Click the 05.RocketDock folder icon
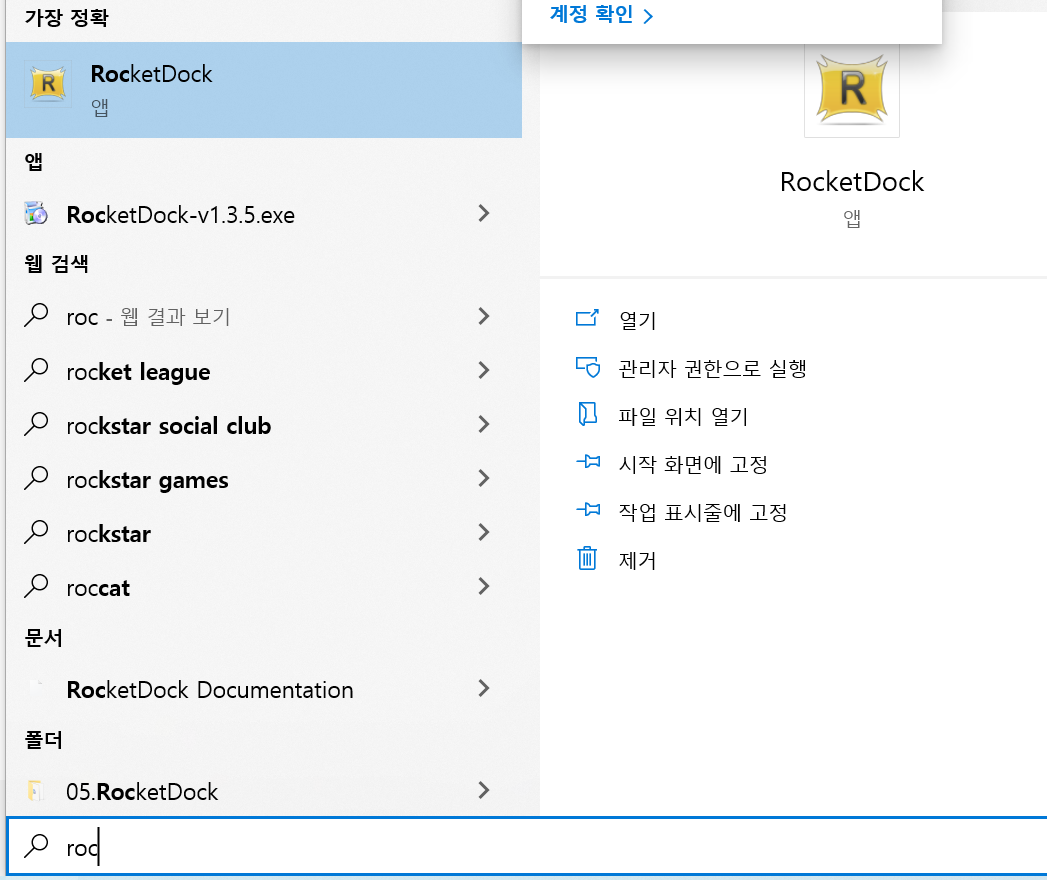This screenshot has height=880, width=1047. tap(36, 791)
